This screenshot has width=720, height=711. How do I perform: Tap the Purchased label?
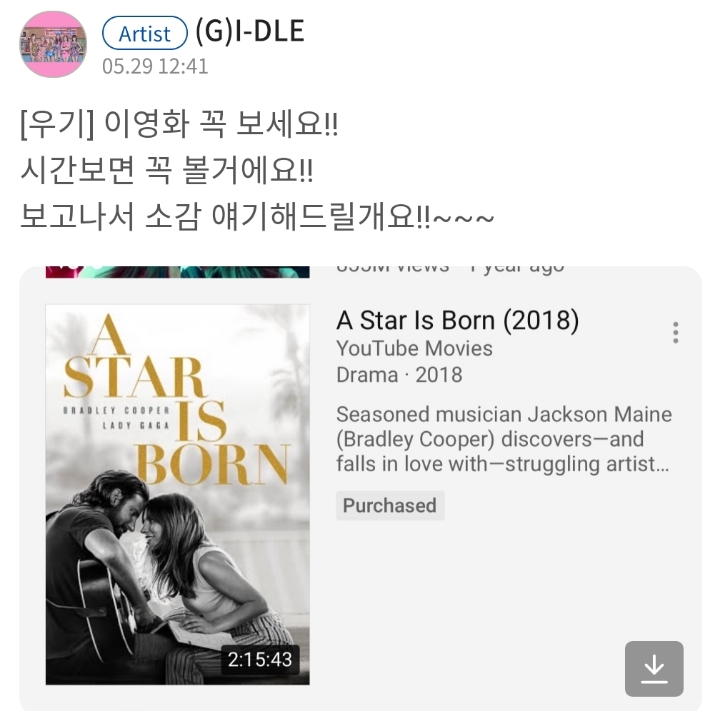(390, 505)
